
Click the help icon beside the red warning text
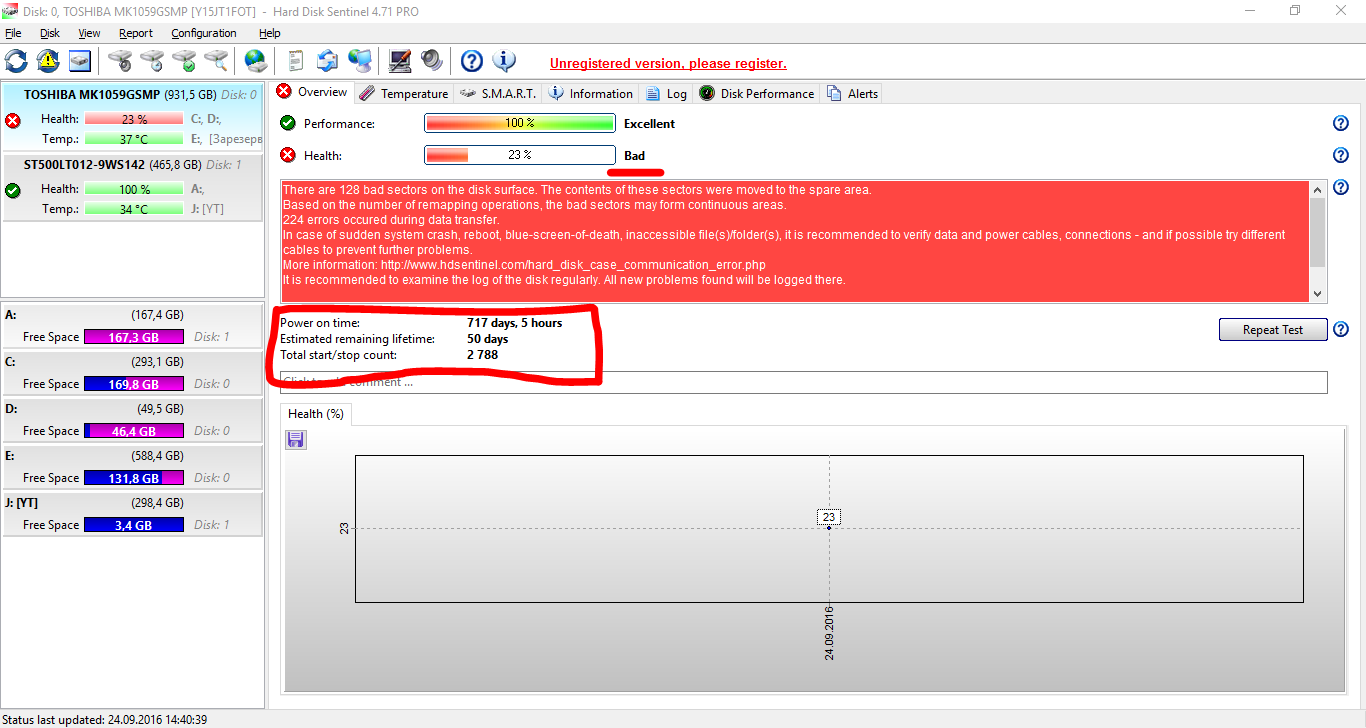1341,188
